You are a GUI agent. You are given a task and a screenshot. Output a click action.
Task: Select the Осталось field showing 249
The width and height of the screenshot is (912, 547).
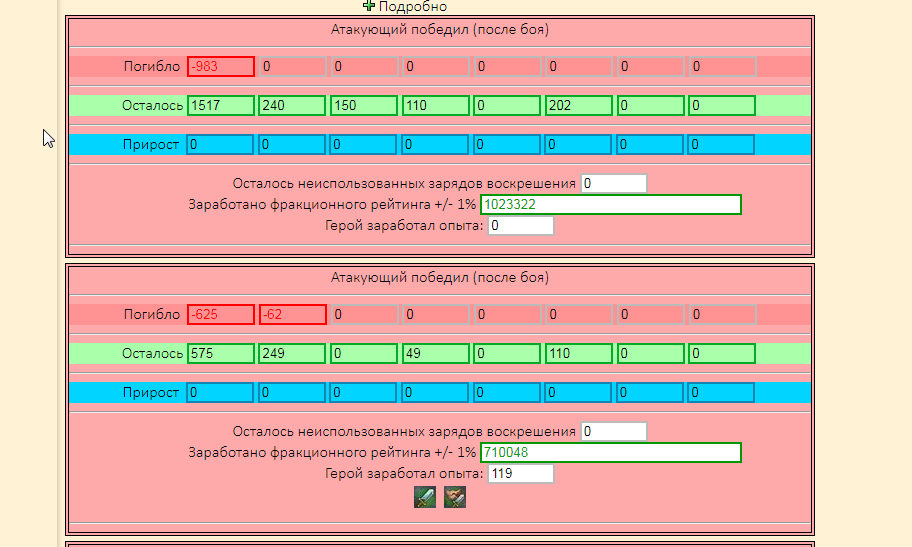tap(292, 353)
